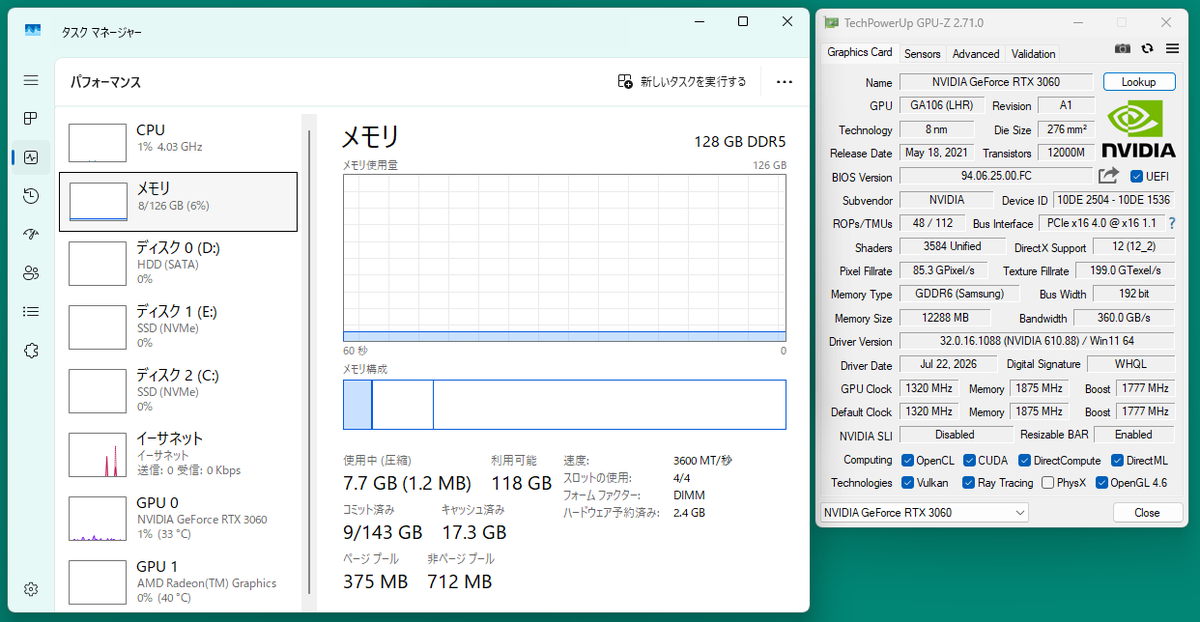Select イーサネット performance item
1200x622 pixels.
pyautogui.click(x=178, y=454)
